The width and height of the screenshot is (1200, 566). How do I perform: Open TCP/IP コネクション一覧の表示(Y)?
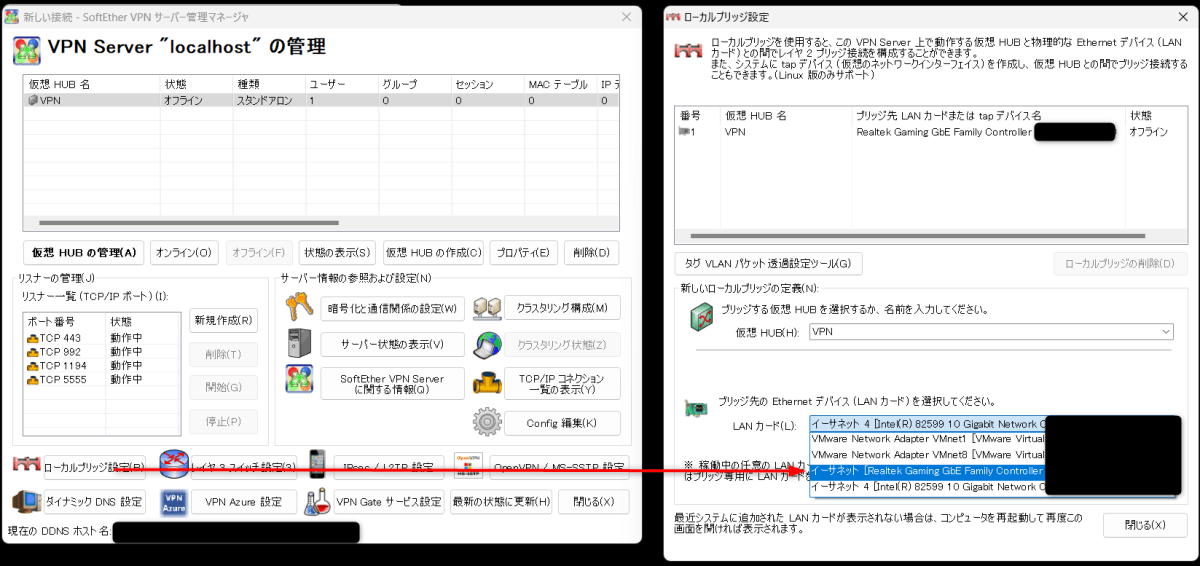pos(562,384)
